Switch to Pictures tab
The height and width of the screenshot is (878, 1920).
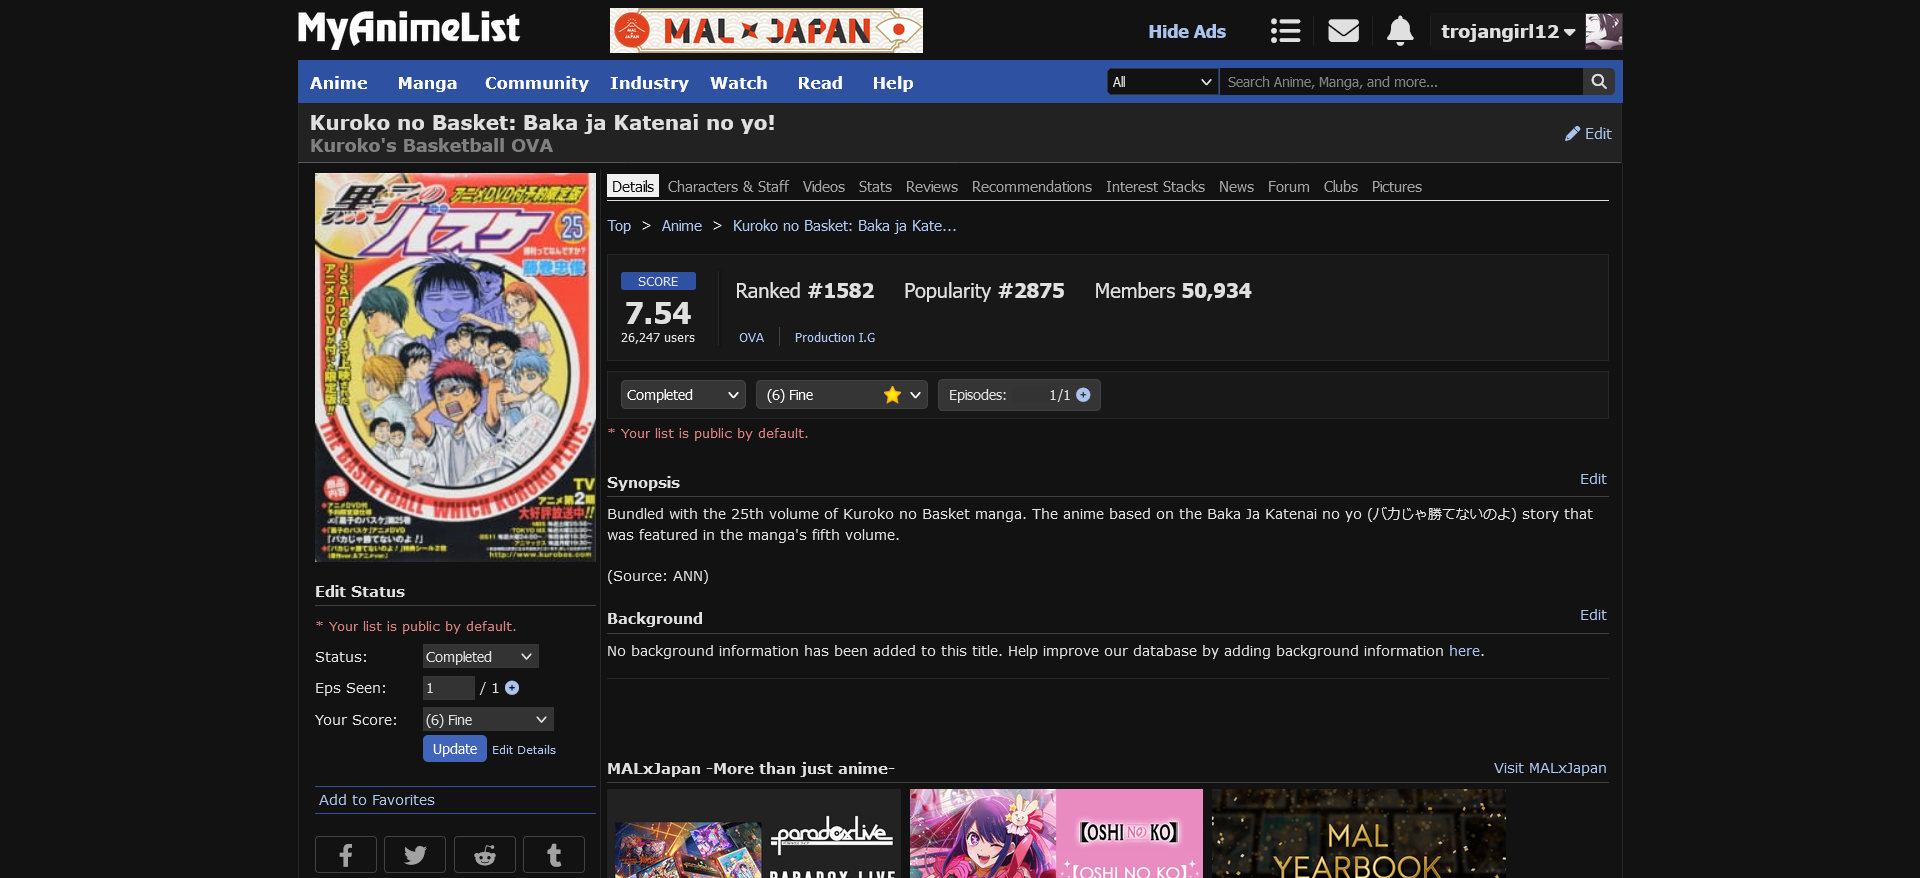point(1397,187)
